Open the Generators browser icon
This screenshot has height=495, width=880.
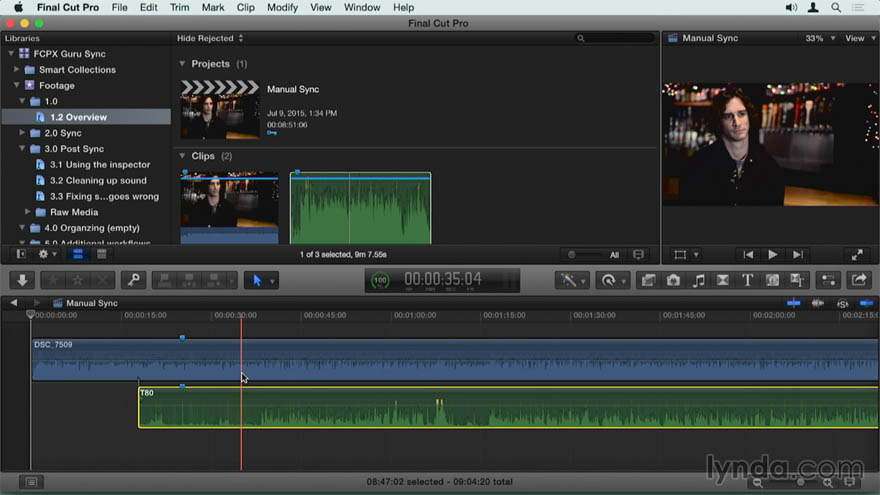click(772, 280)
